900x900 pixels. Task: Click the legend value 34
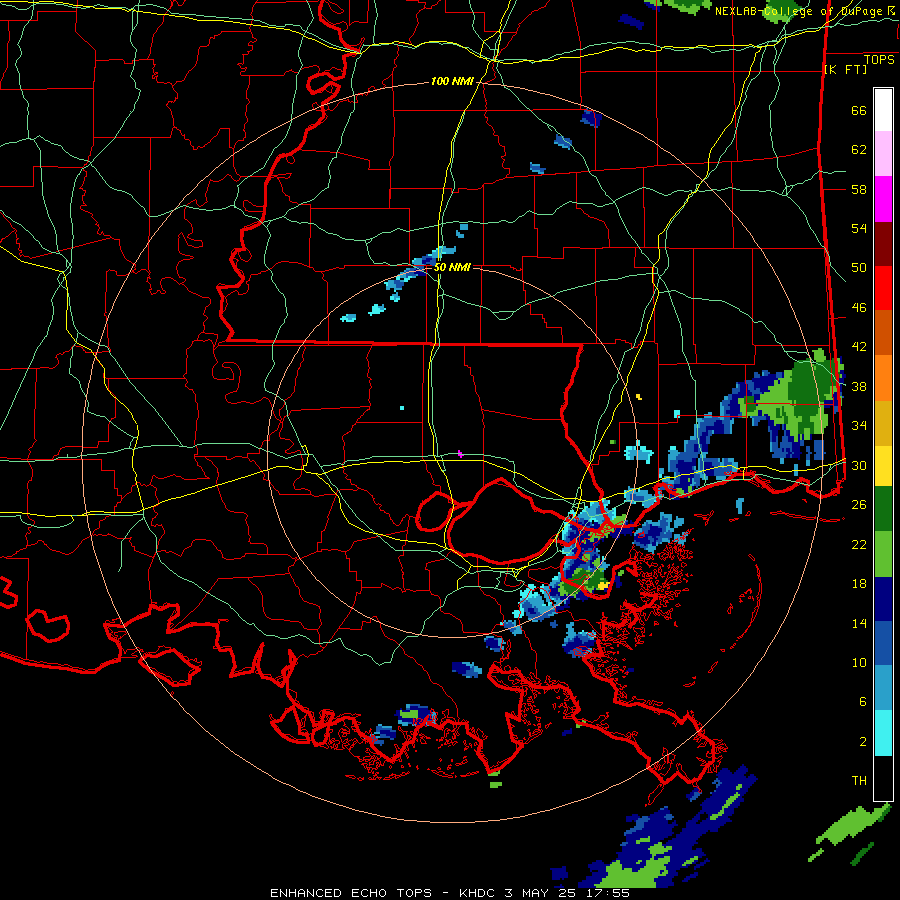click(x=859, y=425)
